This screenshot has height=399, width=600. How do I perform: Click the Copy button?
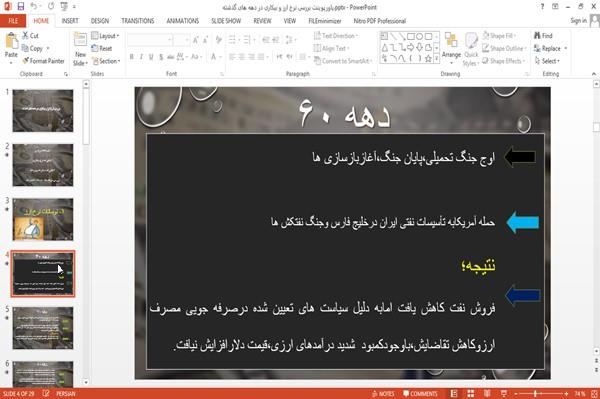click(32, 49)
